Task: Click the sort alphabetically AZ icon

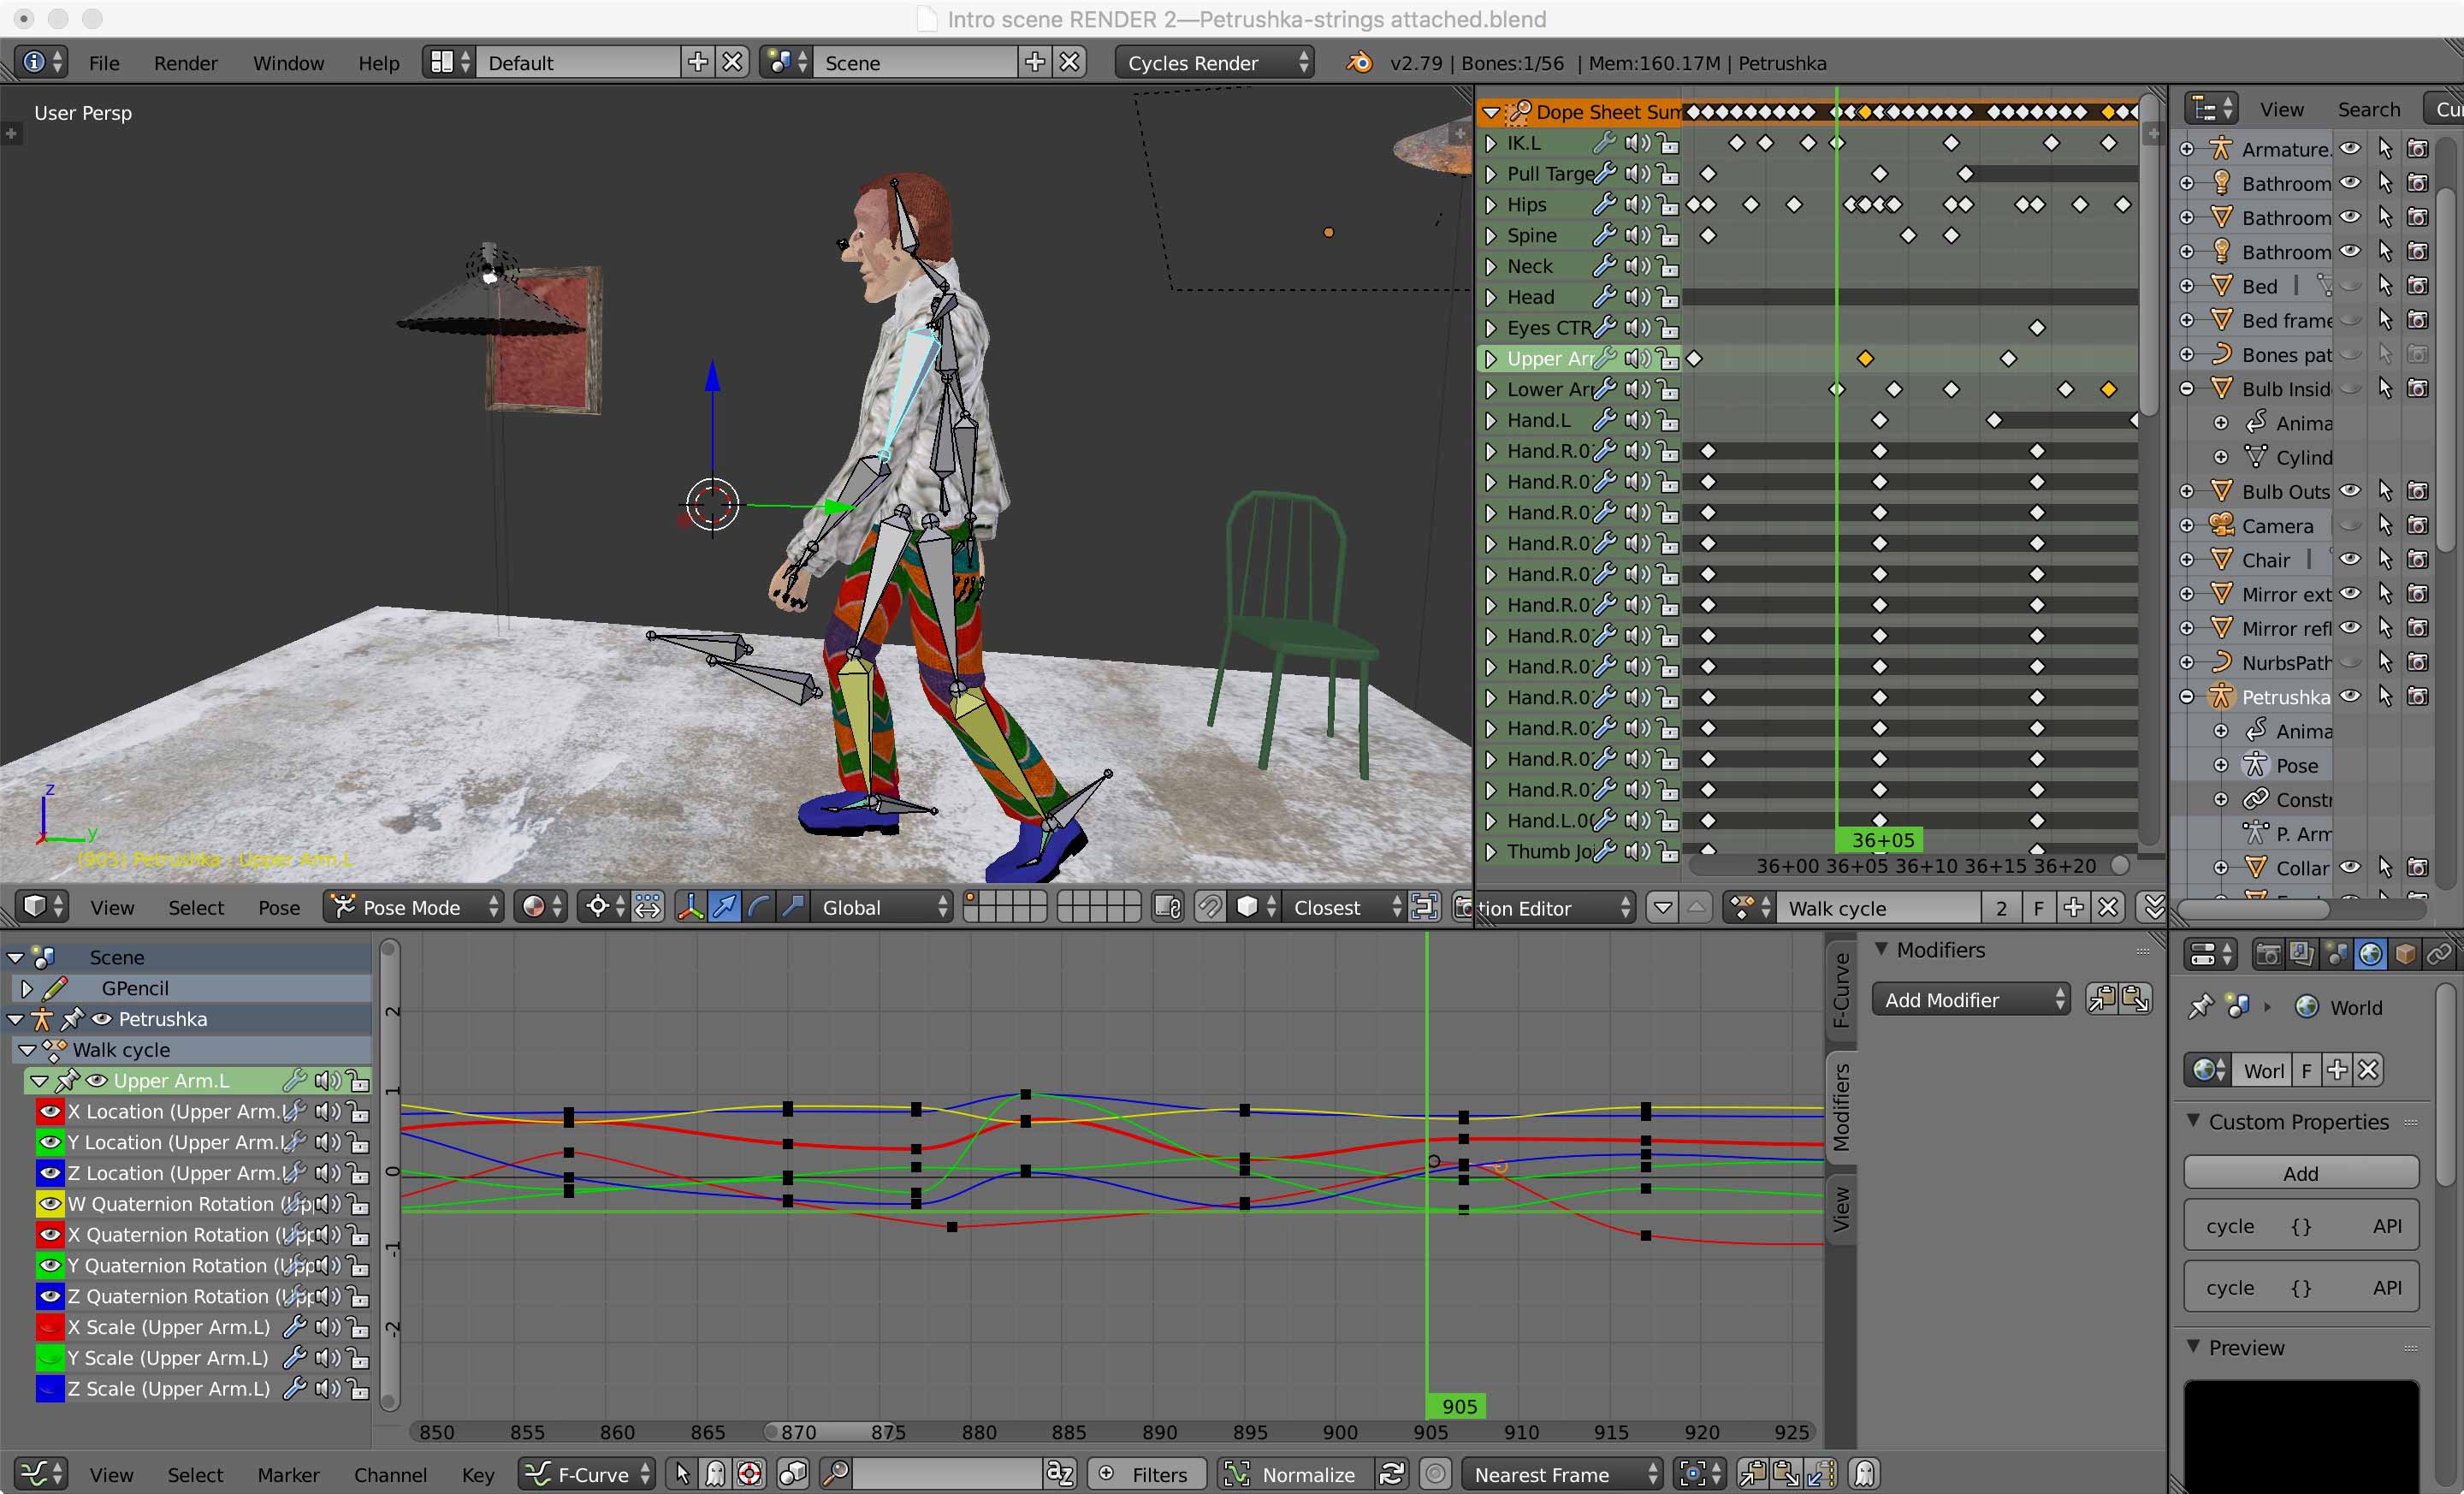Action: tap(1060, 1474)
